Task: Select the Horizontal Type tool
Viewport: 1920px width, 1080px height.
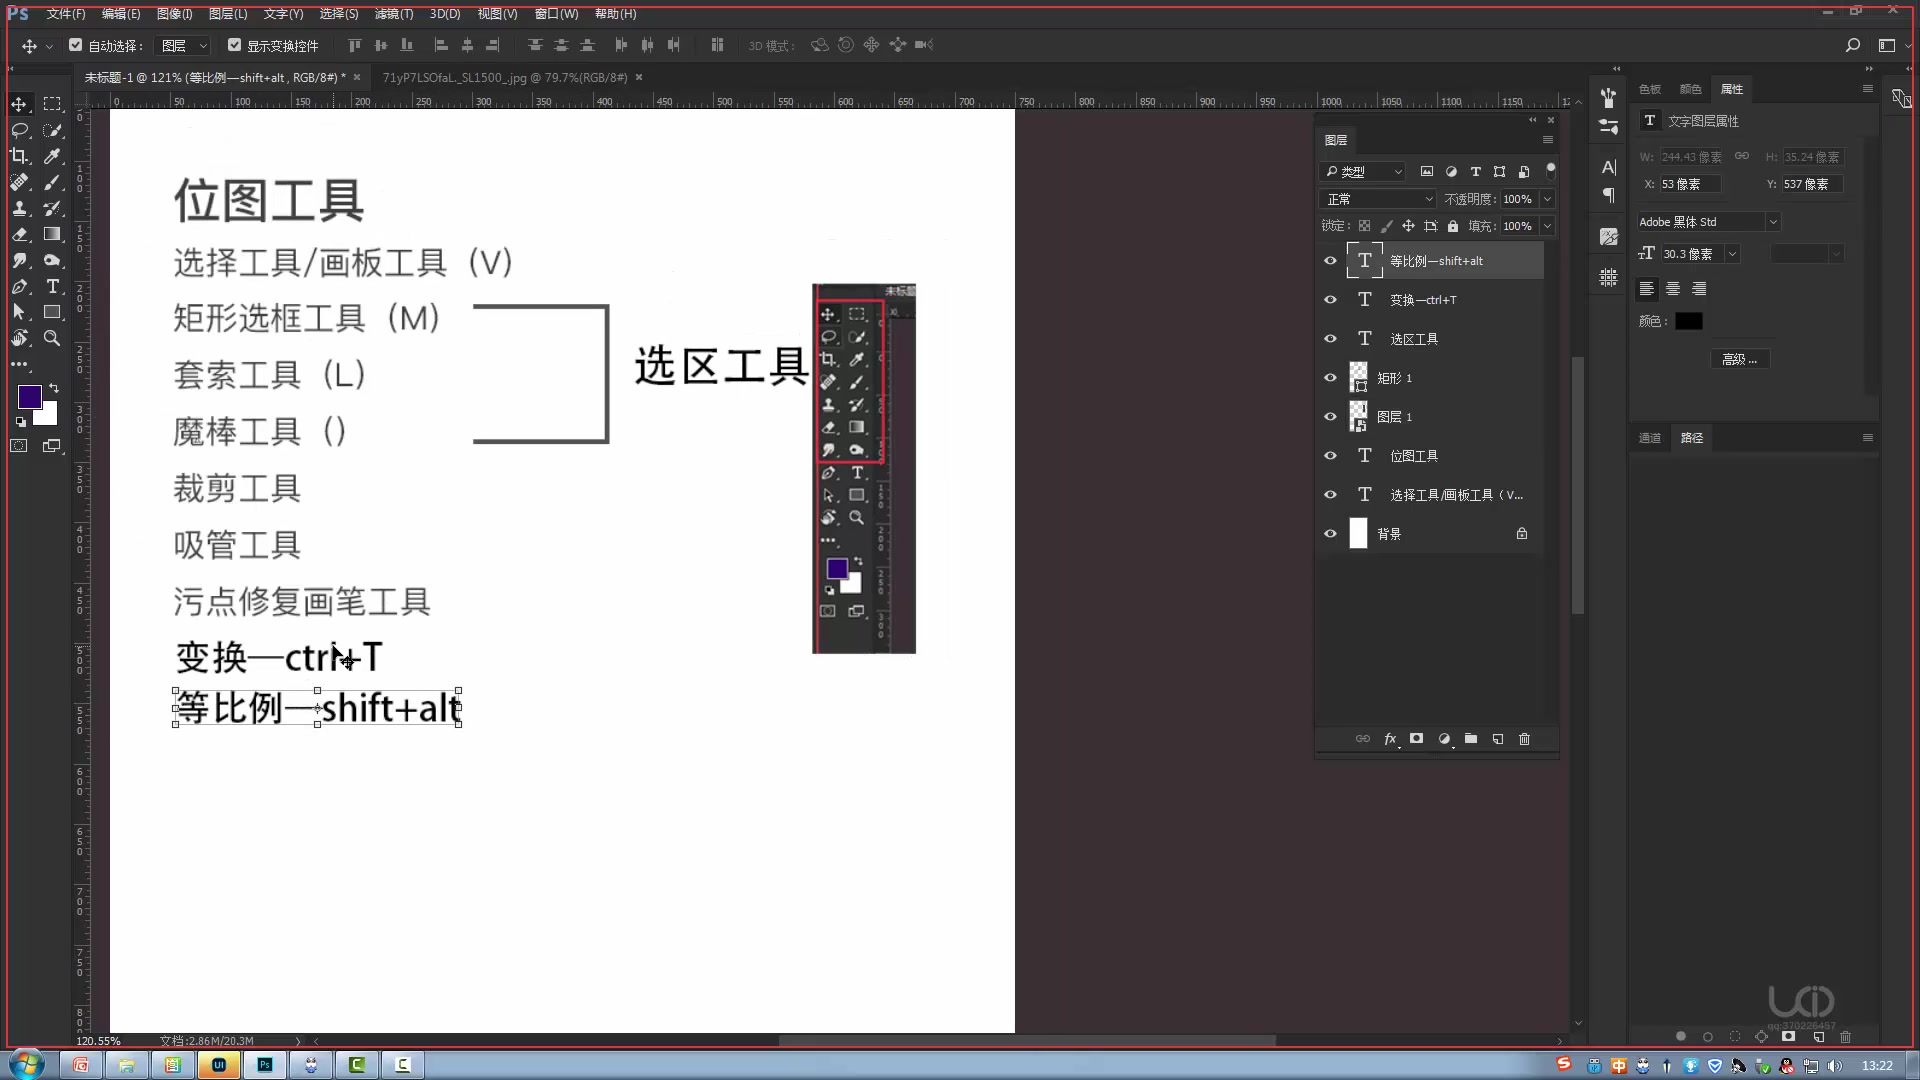Action: point(53,286)
